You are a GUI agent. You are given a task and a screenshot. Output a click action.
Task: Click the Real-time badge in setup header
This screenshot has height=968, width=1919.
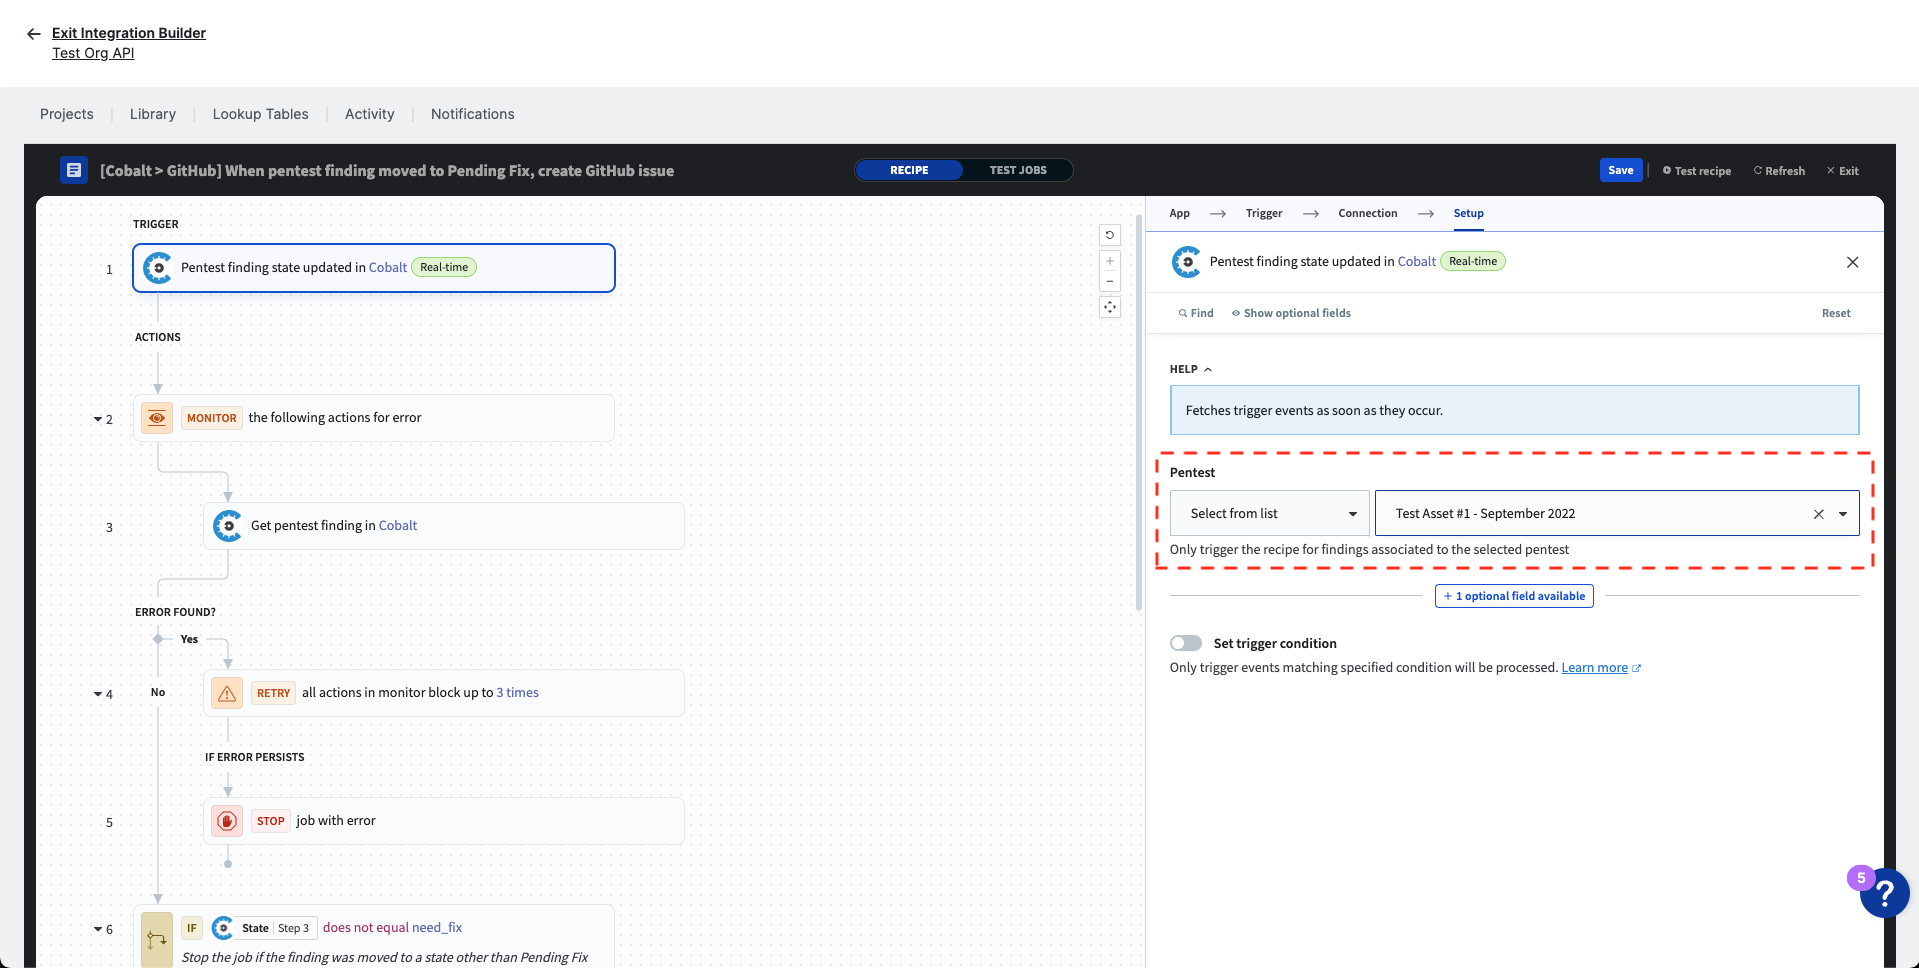coord(1473,261)
